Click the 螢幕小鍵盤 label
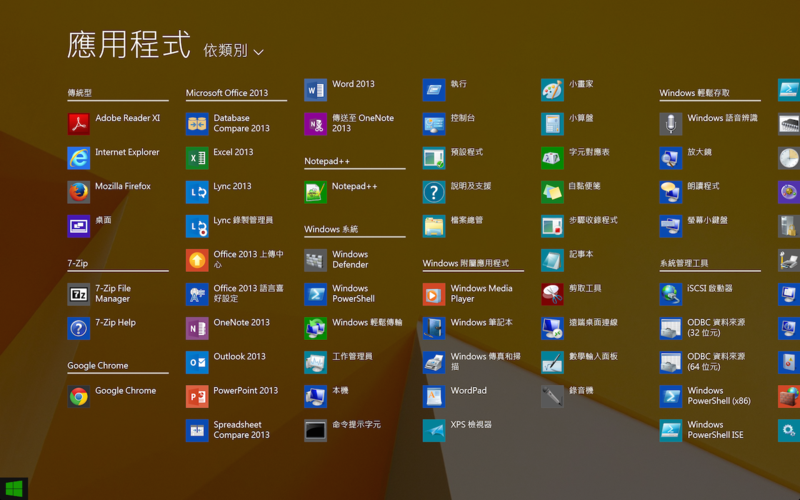 pos(708,220)
